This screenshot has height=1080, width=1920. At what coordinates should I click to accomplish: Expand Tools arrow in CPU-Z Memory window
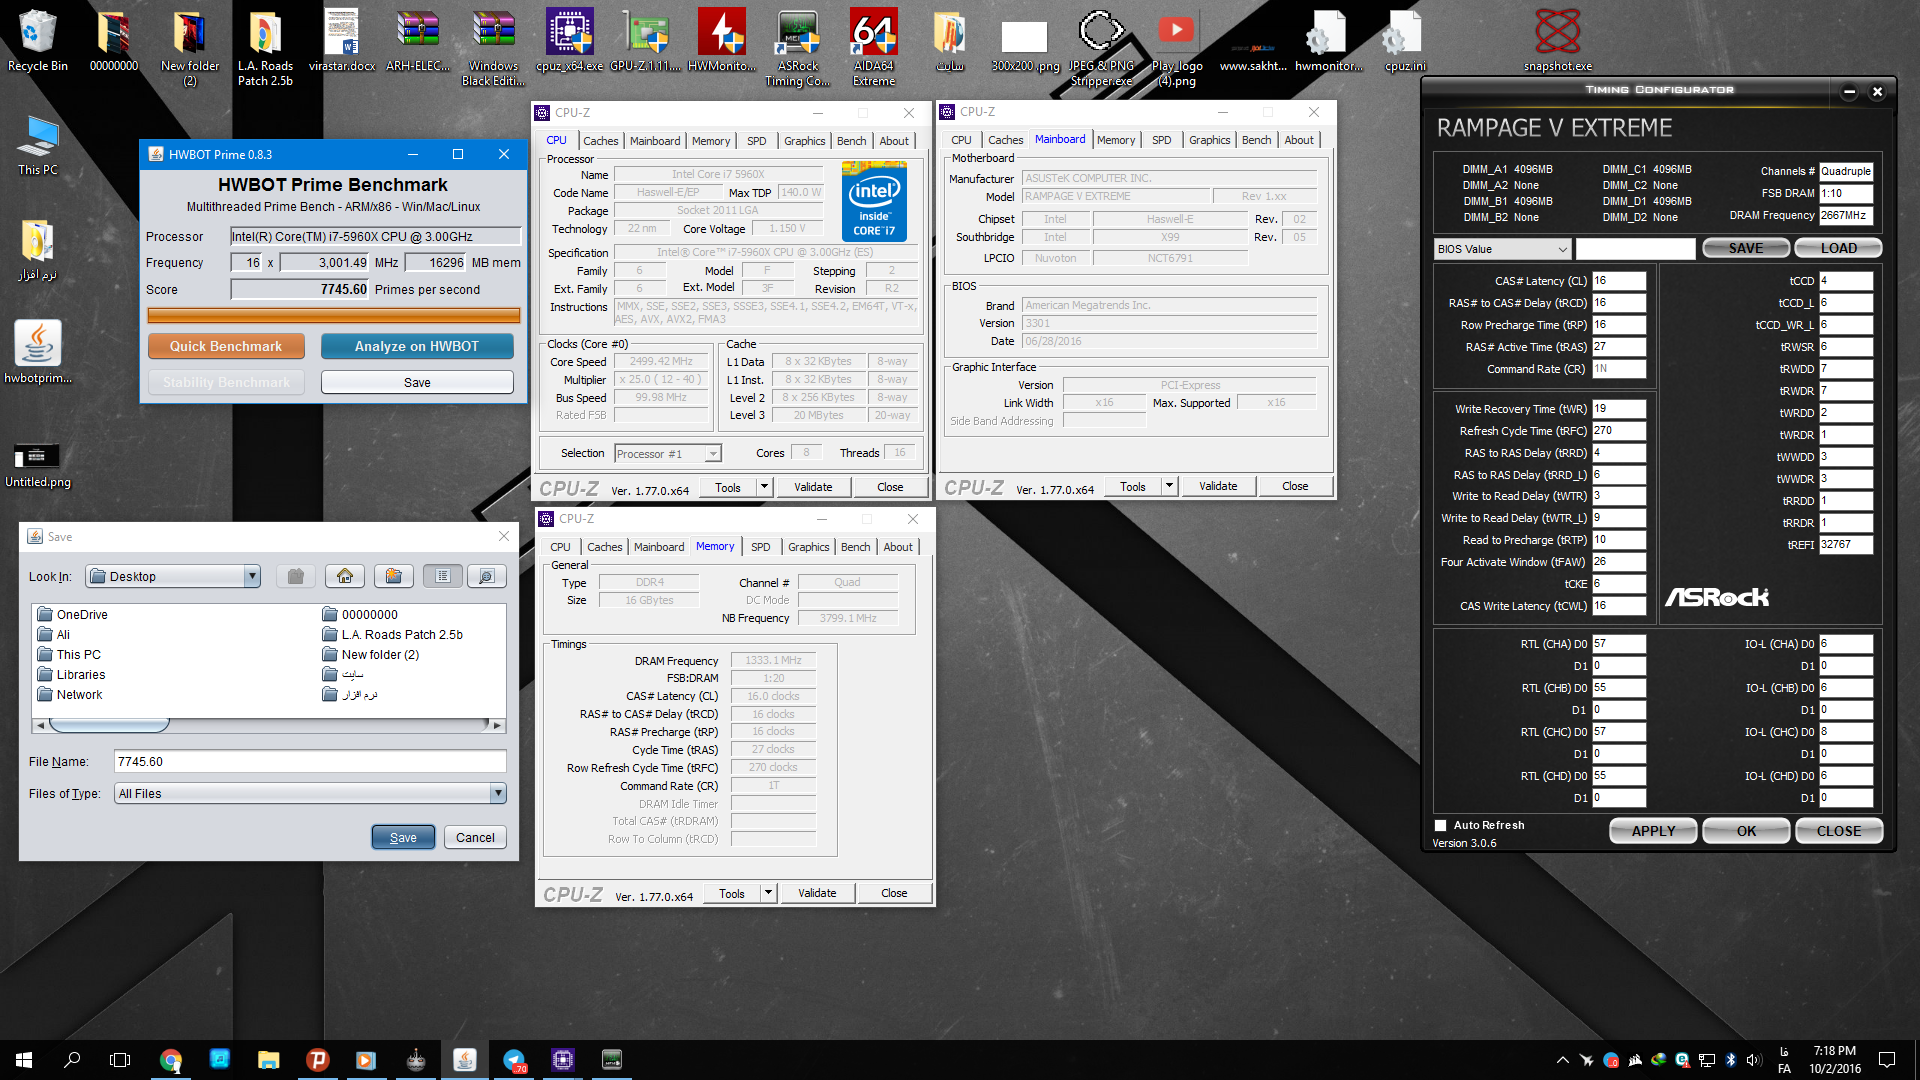[768, 893]
